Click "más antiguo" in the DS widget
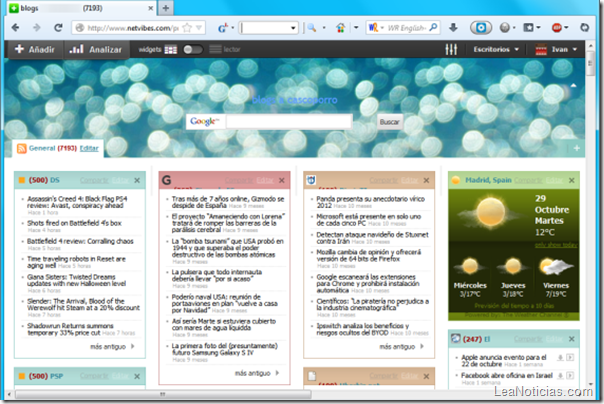 click(106, 346)
